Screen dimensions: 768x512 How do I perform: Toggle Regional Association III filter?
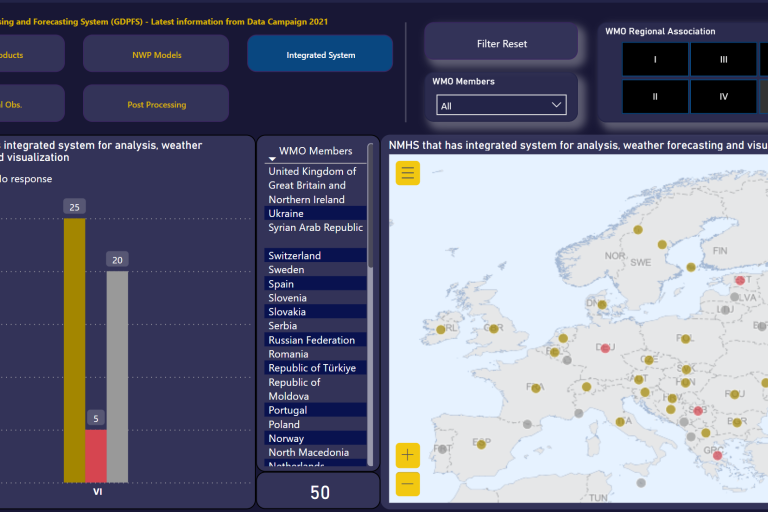[723, 59]
